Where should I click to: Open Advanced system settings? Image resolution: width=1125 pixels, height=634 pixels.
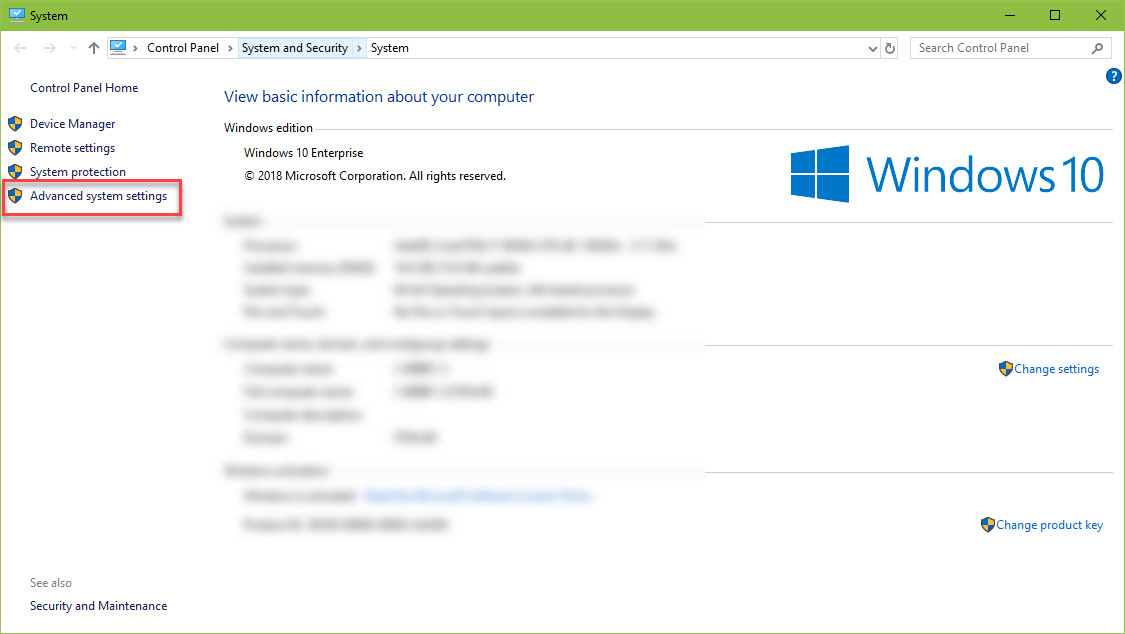click(x=98, y=196)
